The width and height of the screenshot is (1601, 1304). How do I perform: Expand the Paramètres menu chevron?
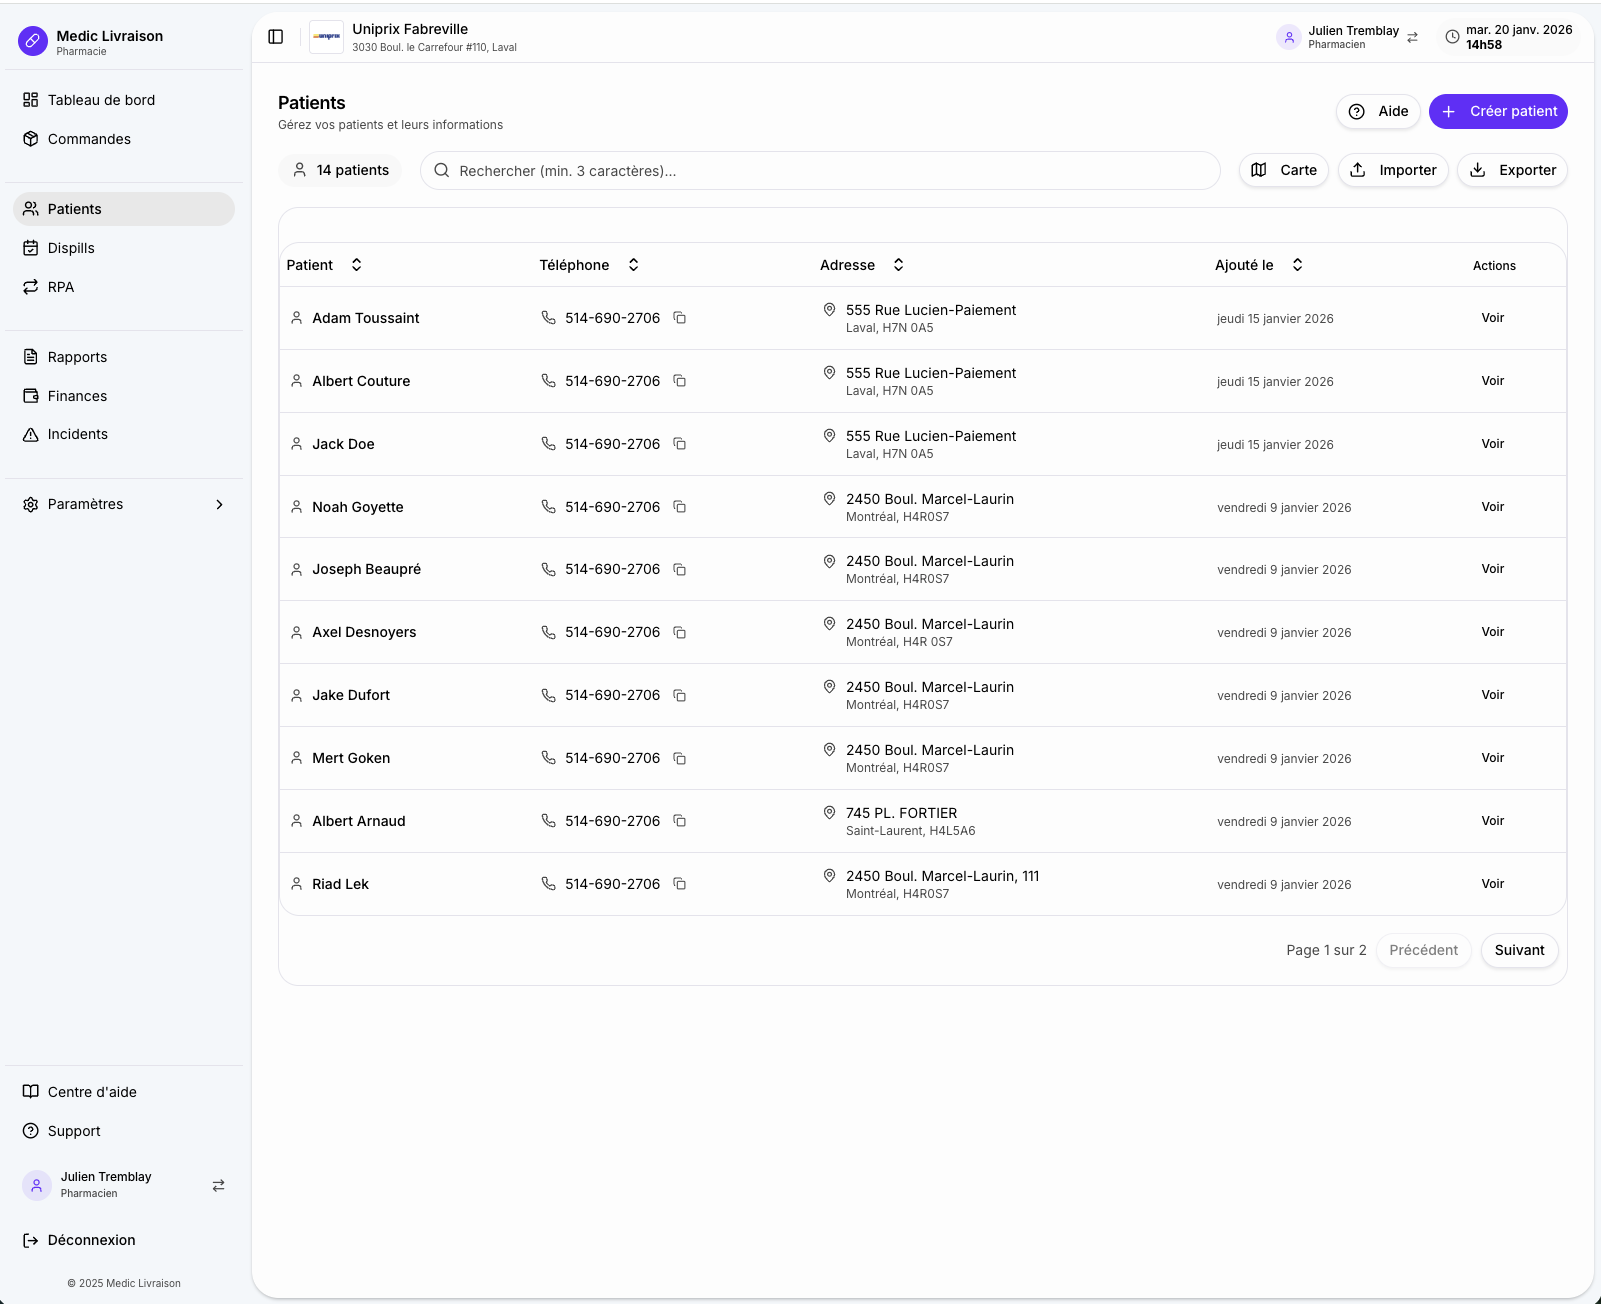220,504
